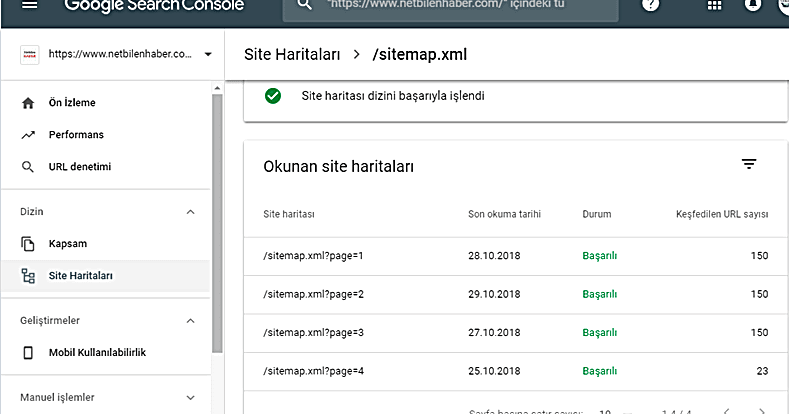Open the hamburger main menu
Viewport: 789px width, 414px height.
point(29,5)
